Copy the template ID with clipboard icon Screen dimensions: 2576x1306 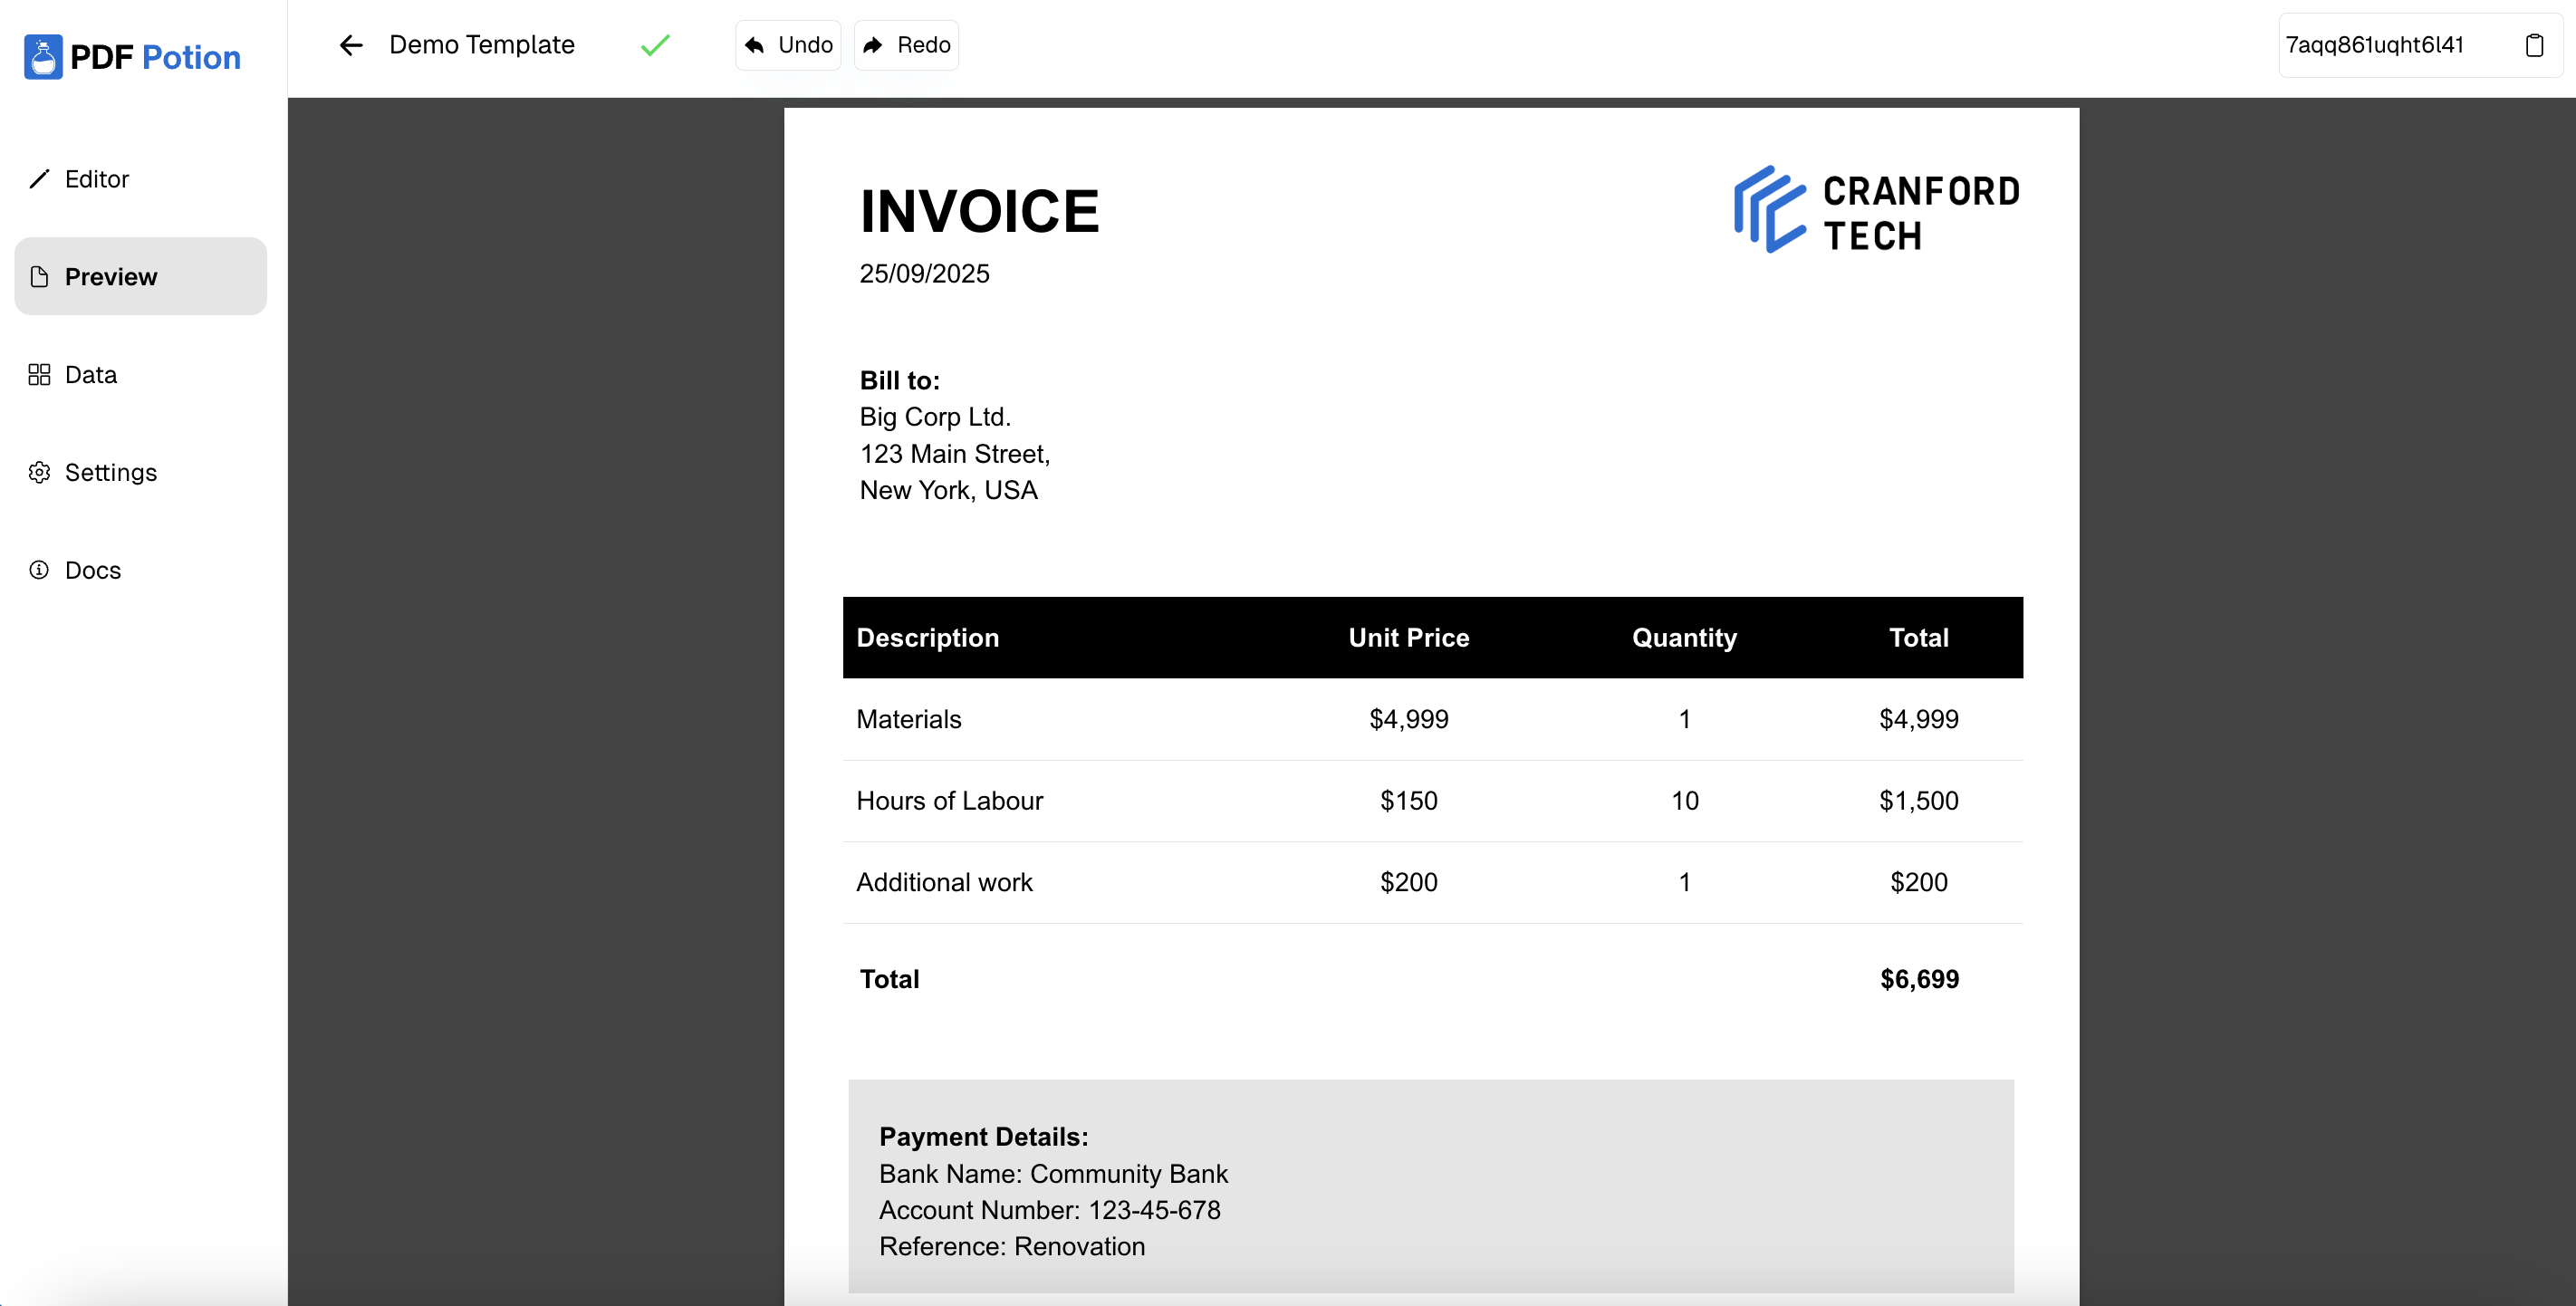(2533, 45)
